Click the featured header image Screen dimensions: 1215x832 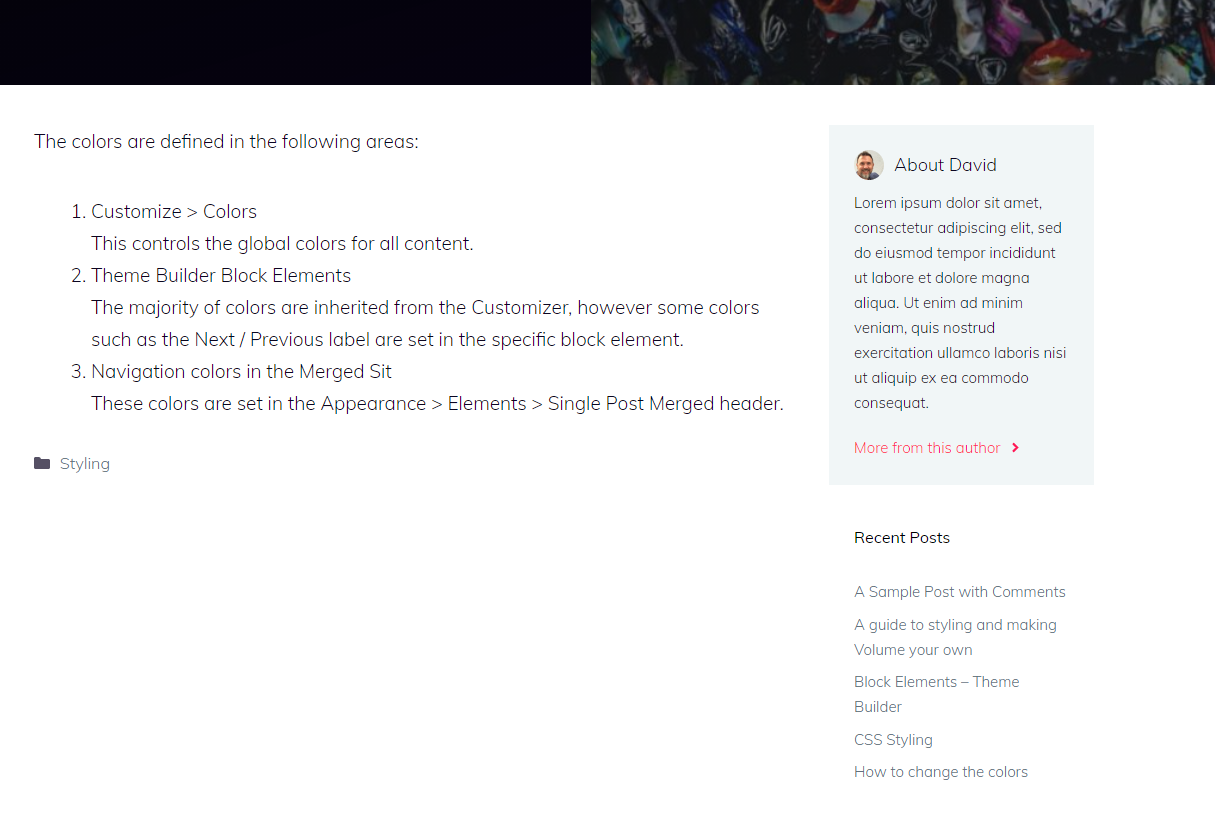903,42
